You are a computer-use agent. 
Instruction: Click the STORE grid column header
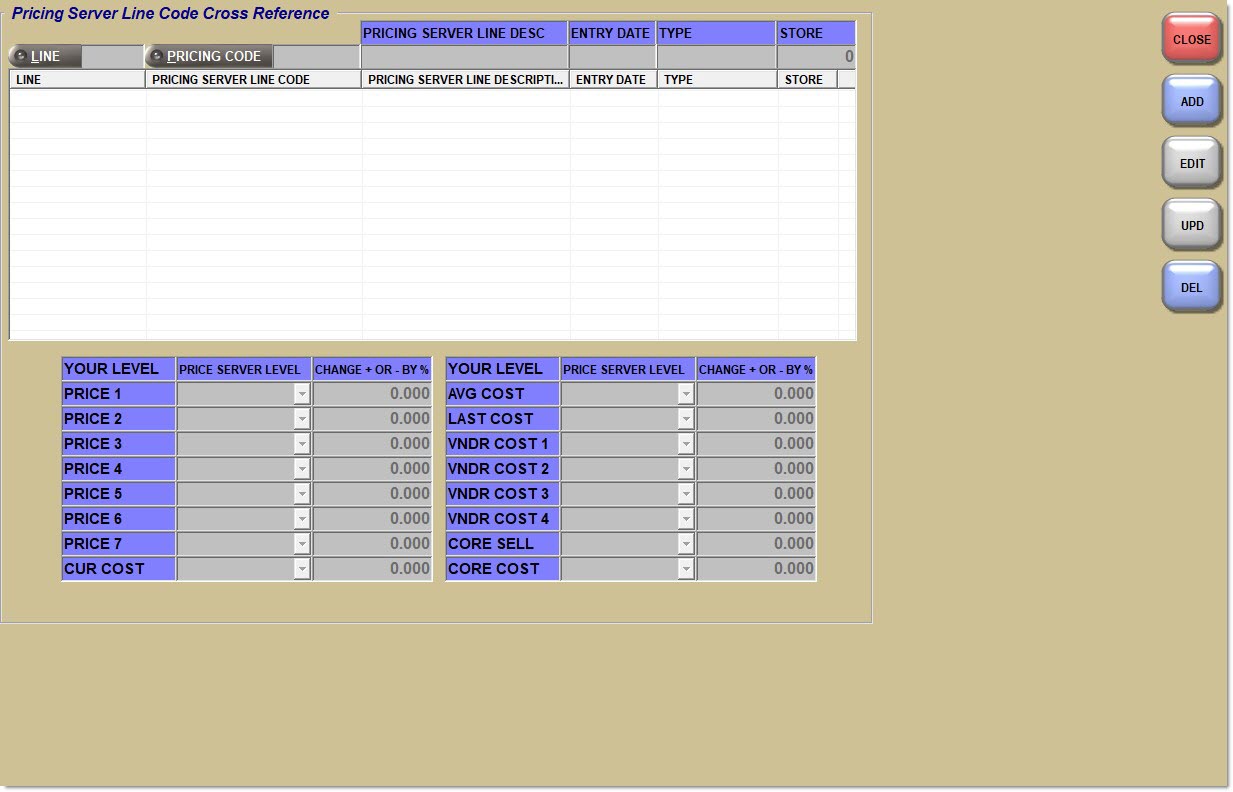806,80
